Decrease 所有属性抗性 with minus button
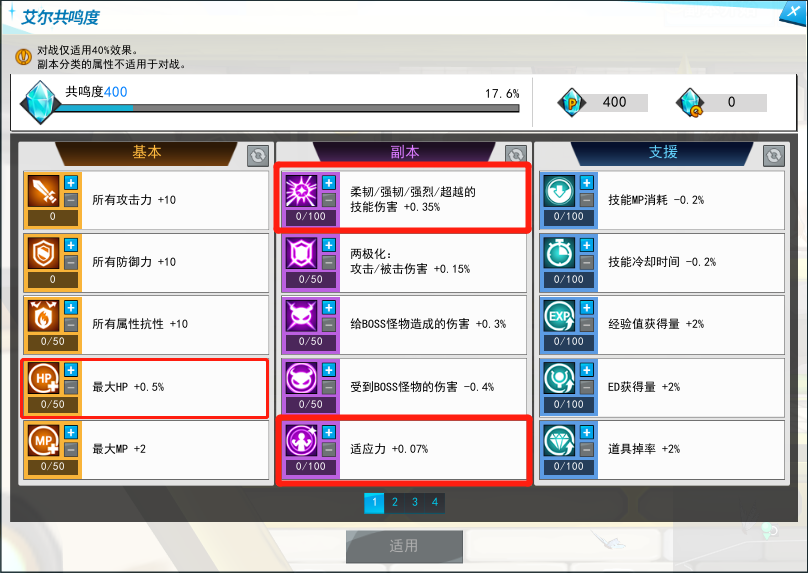808x573 pixels. pos(71,325)
